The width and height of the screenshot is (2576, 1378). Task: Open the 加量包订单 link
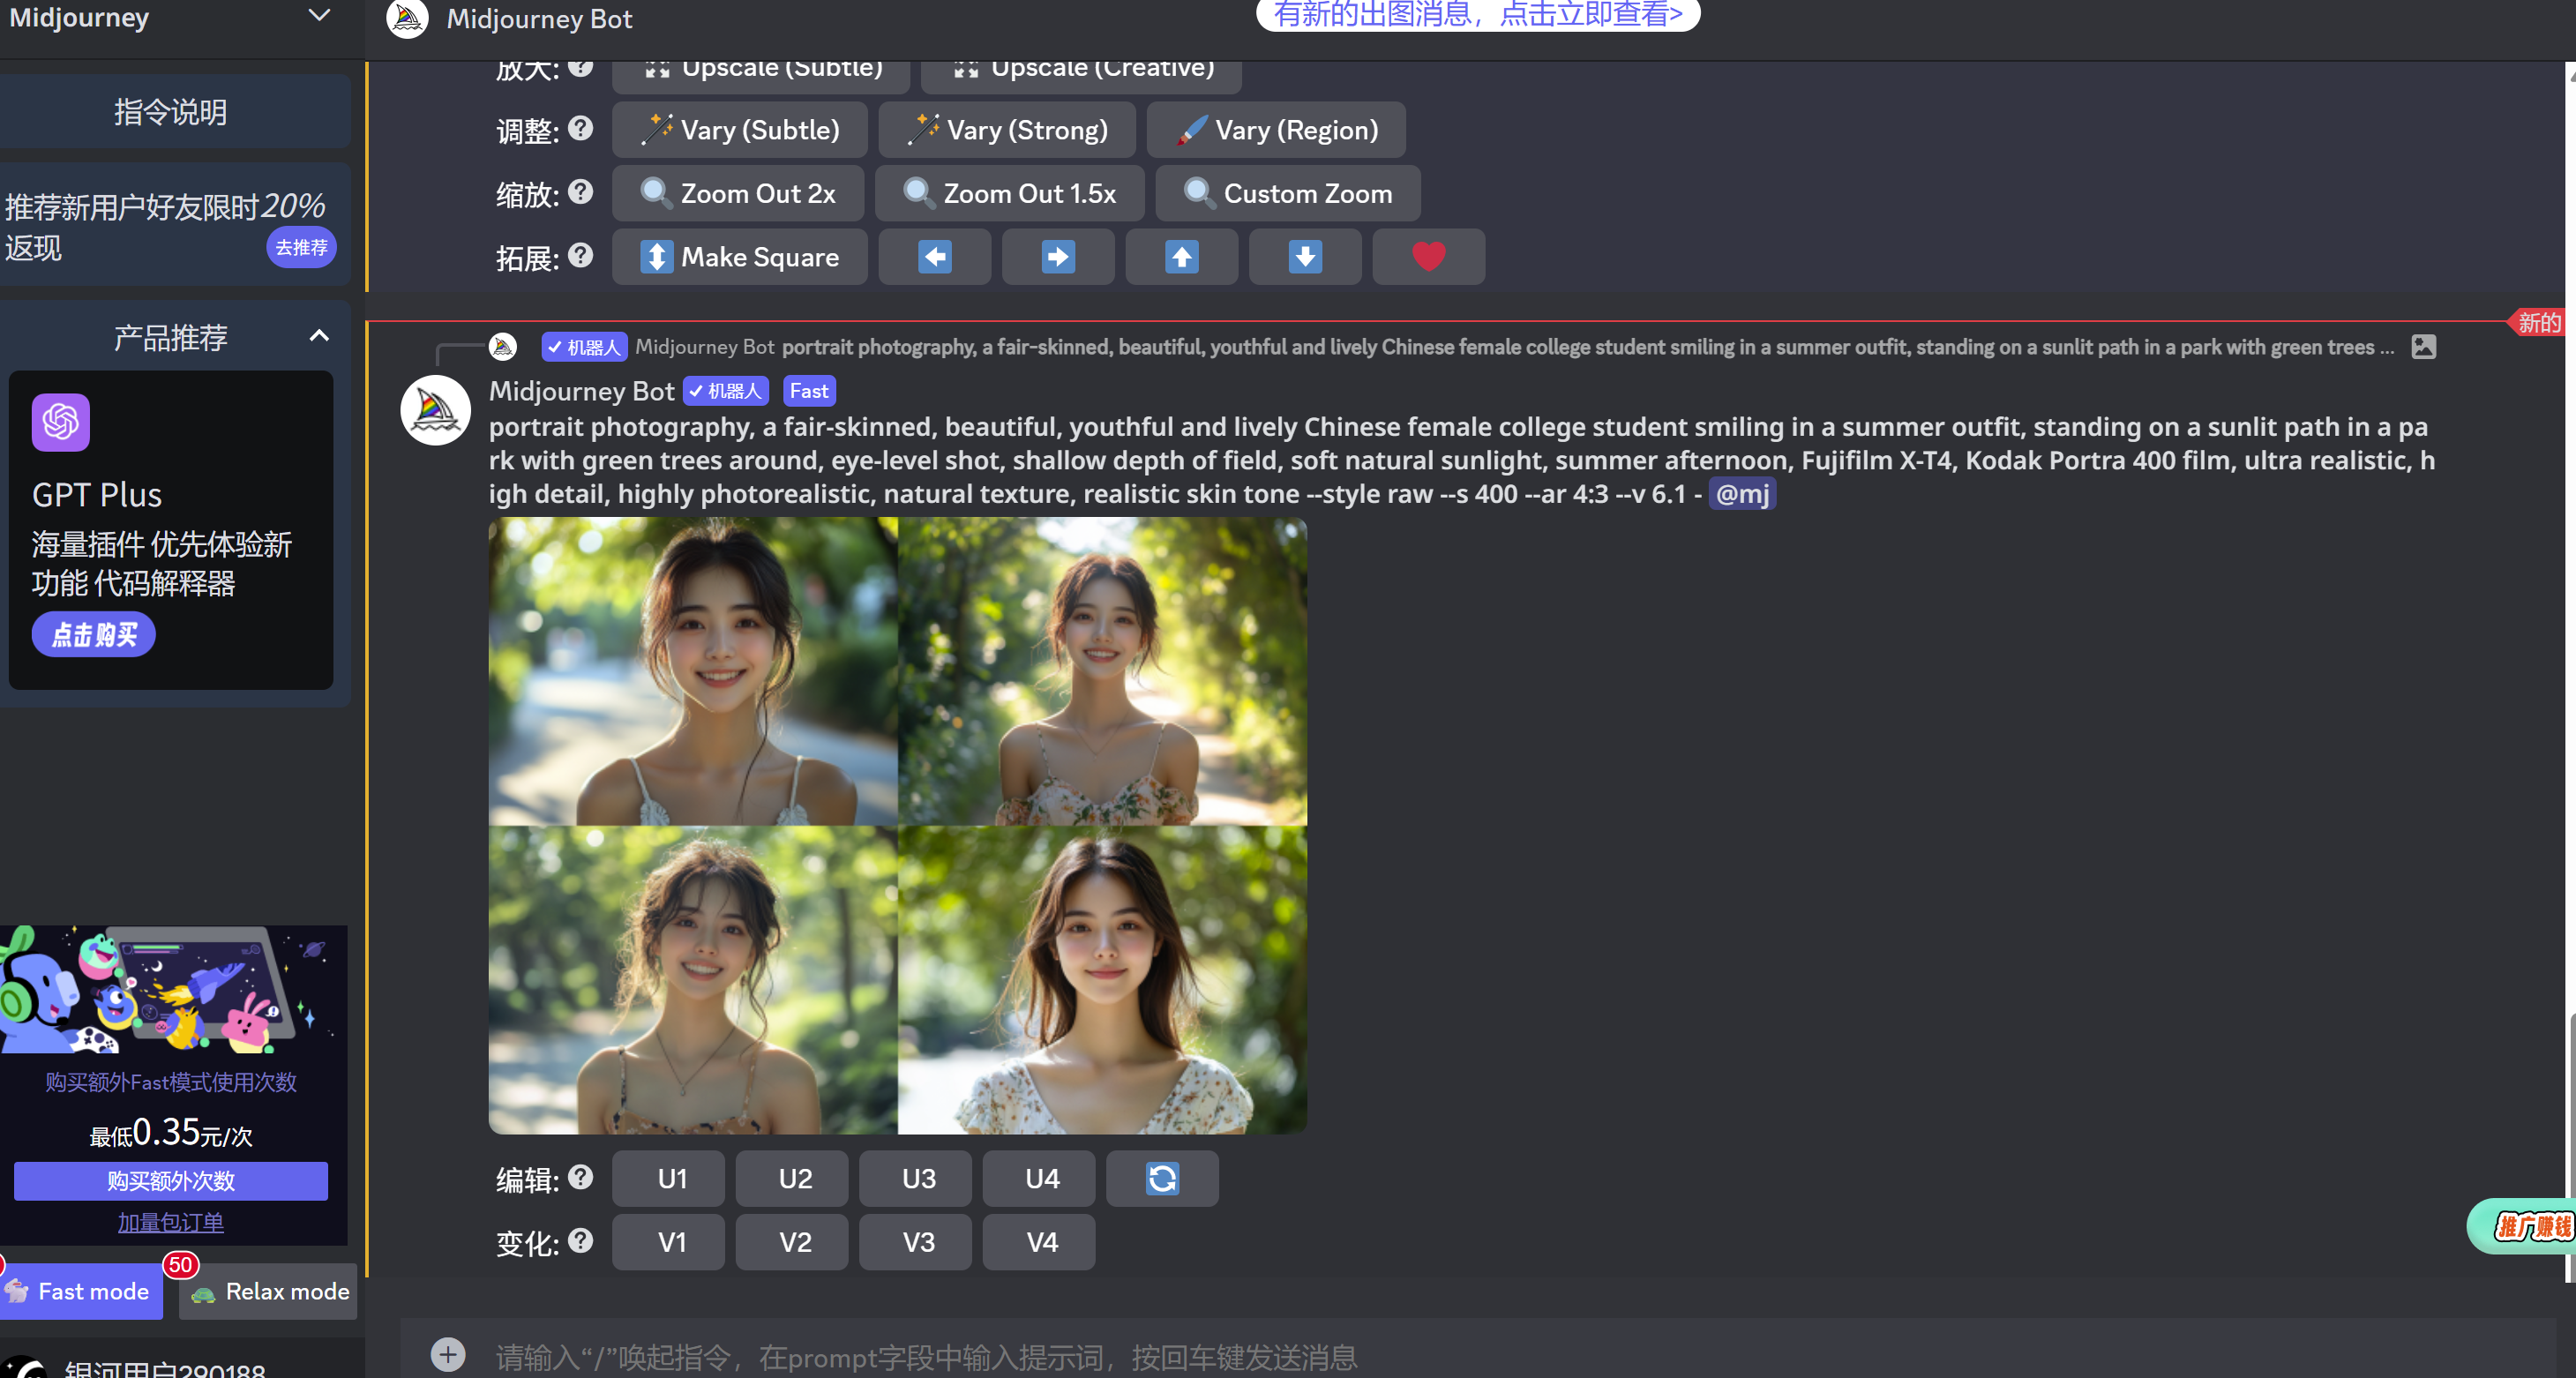click(171, 1222)
